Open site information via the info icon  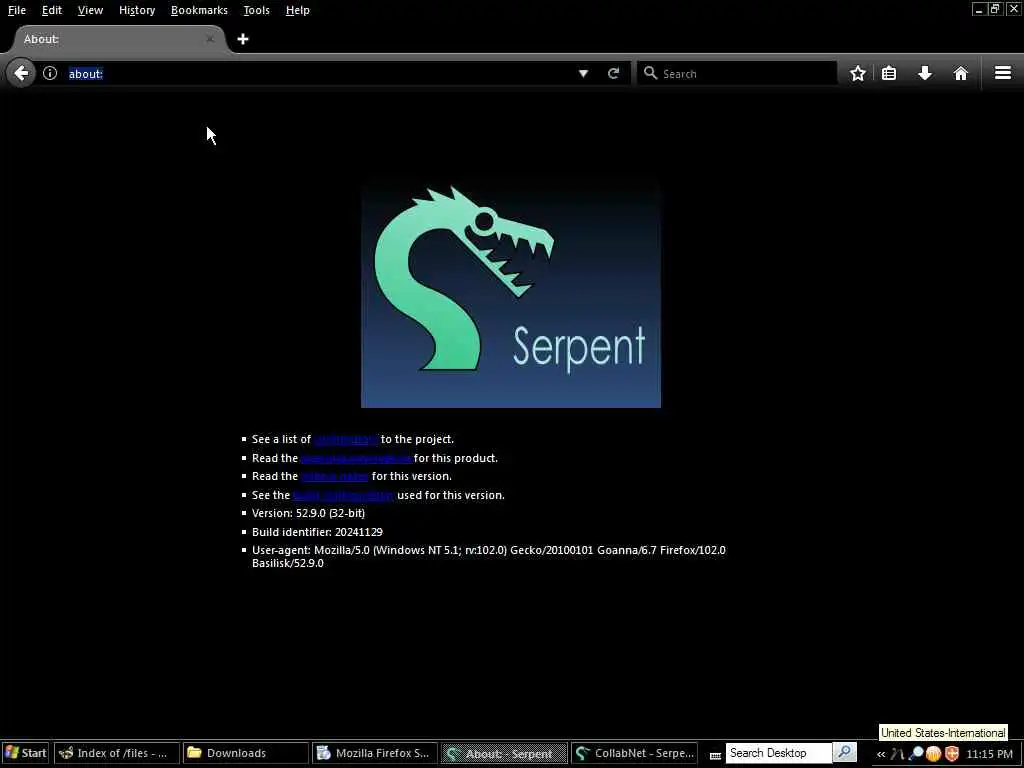(50, 73)
